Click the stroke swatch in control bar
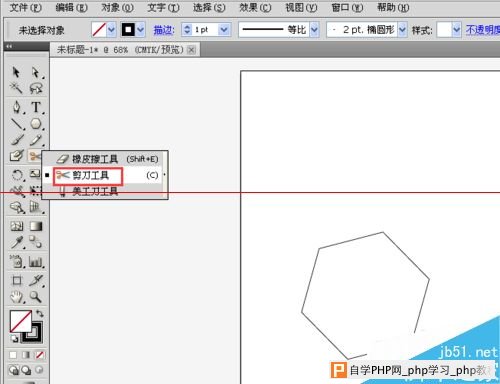The height and width of the screenshot is (384, 500). pyautogui.click(x=128, y=30)
